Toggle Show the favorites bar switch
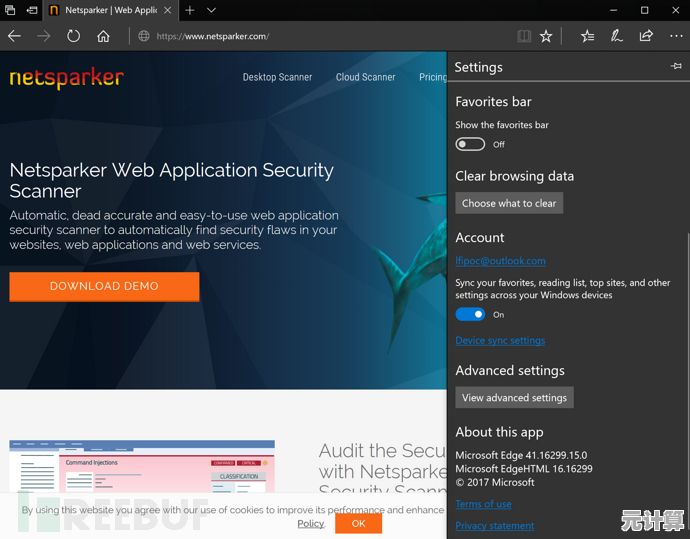690x539 pixels. pyautogui.click(x=470, y=144)
